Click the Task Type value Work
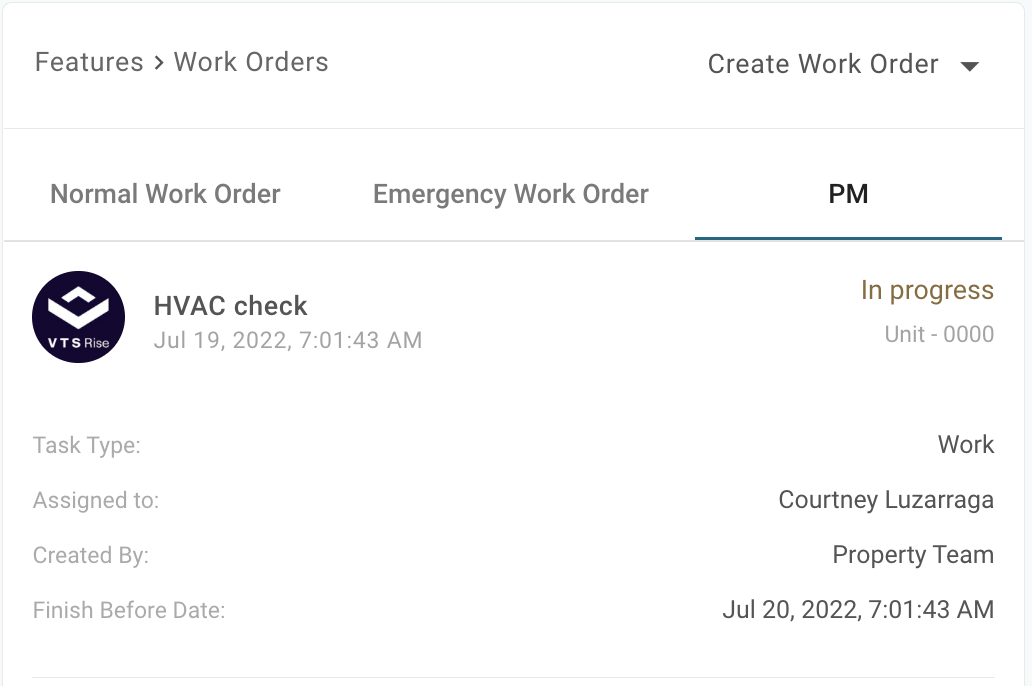 966,445
